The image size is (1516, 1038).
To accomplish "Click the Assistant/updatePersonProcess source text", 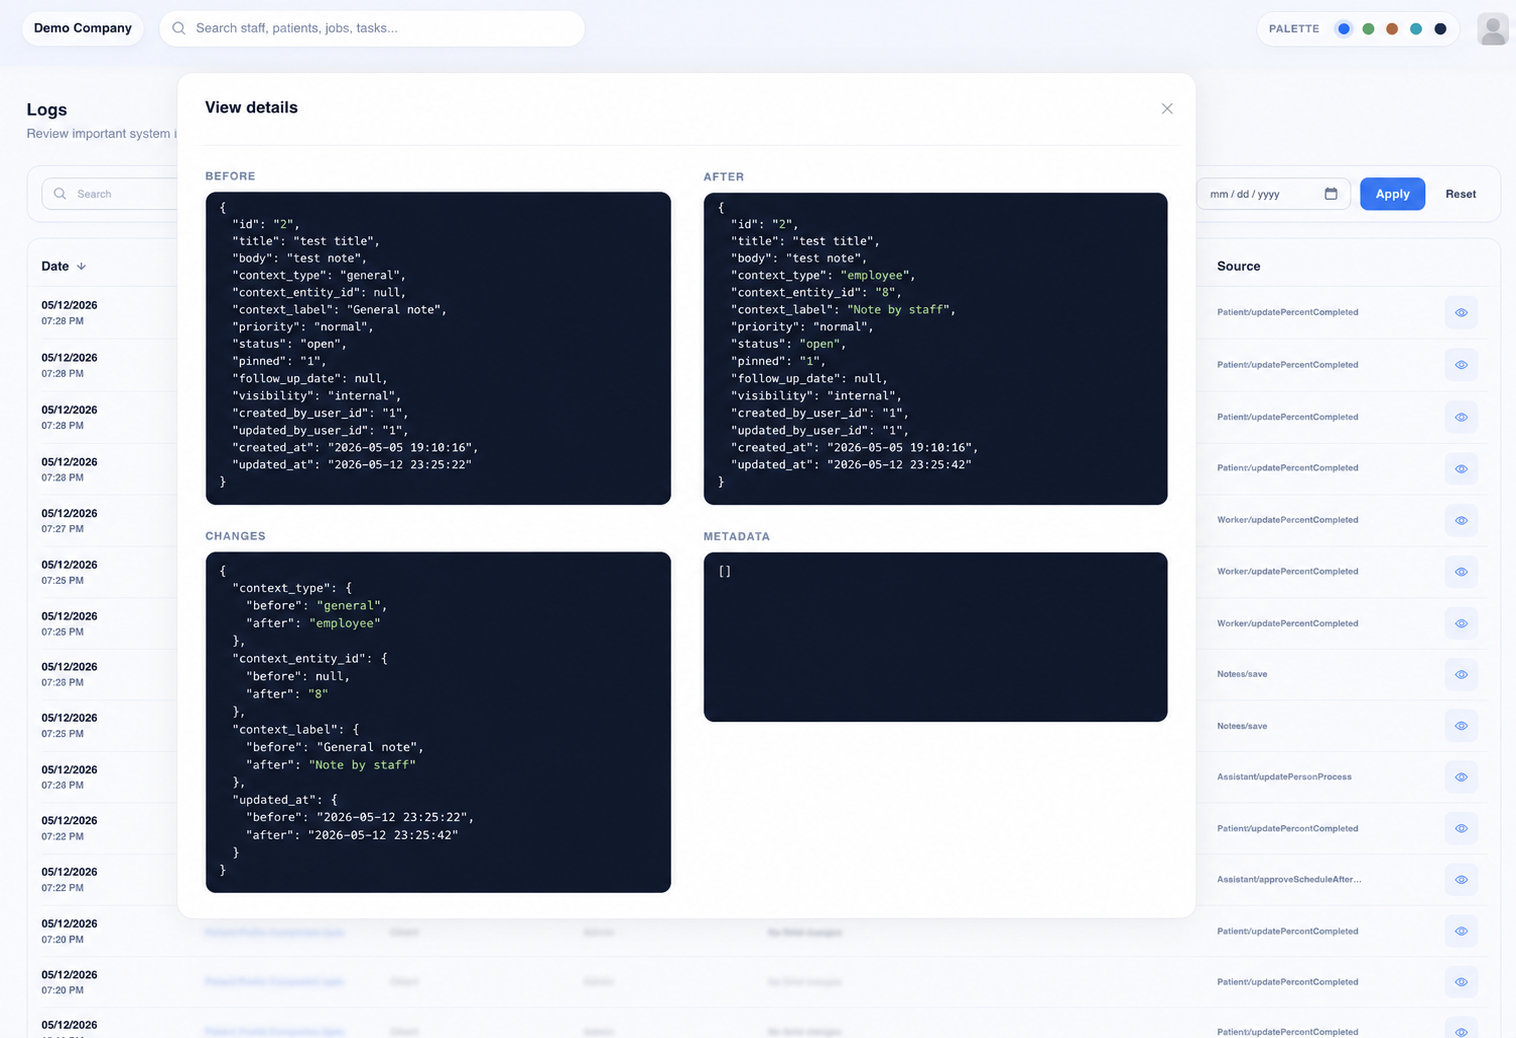I will 1284,777.
